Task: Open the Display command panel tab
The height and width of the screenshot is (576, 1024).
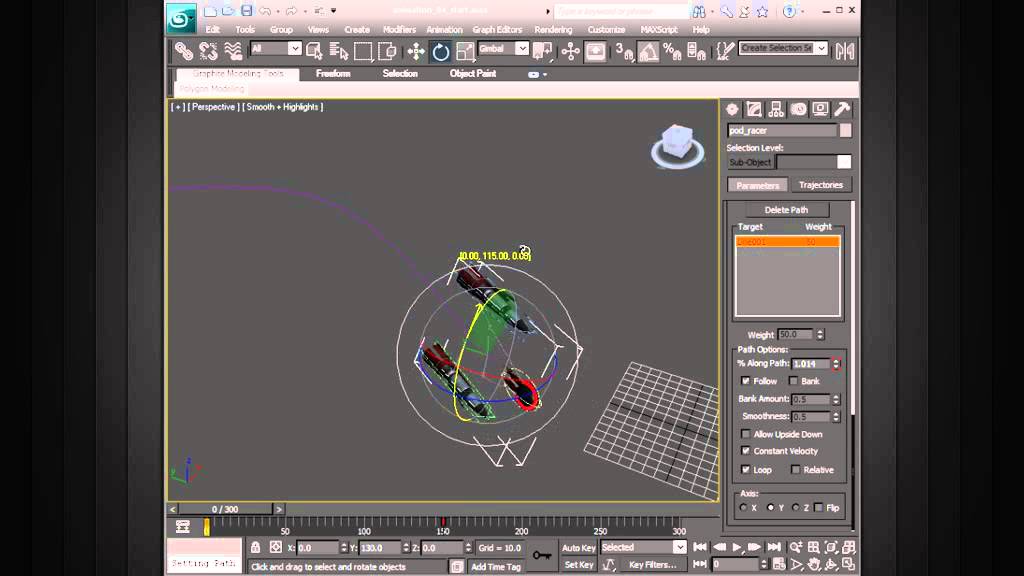Action: (x=820, y=109)
